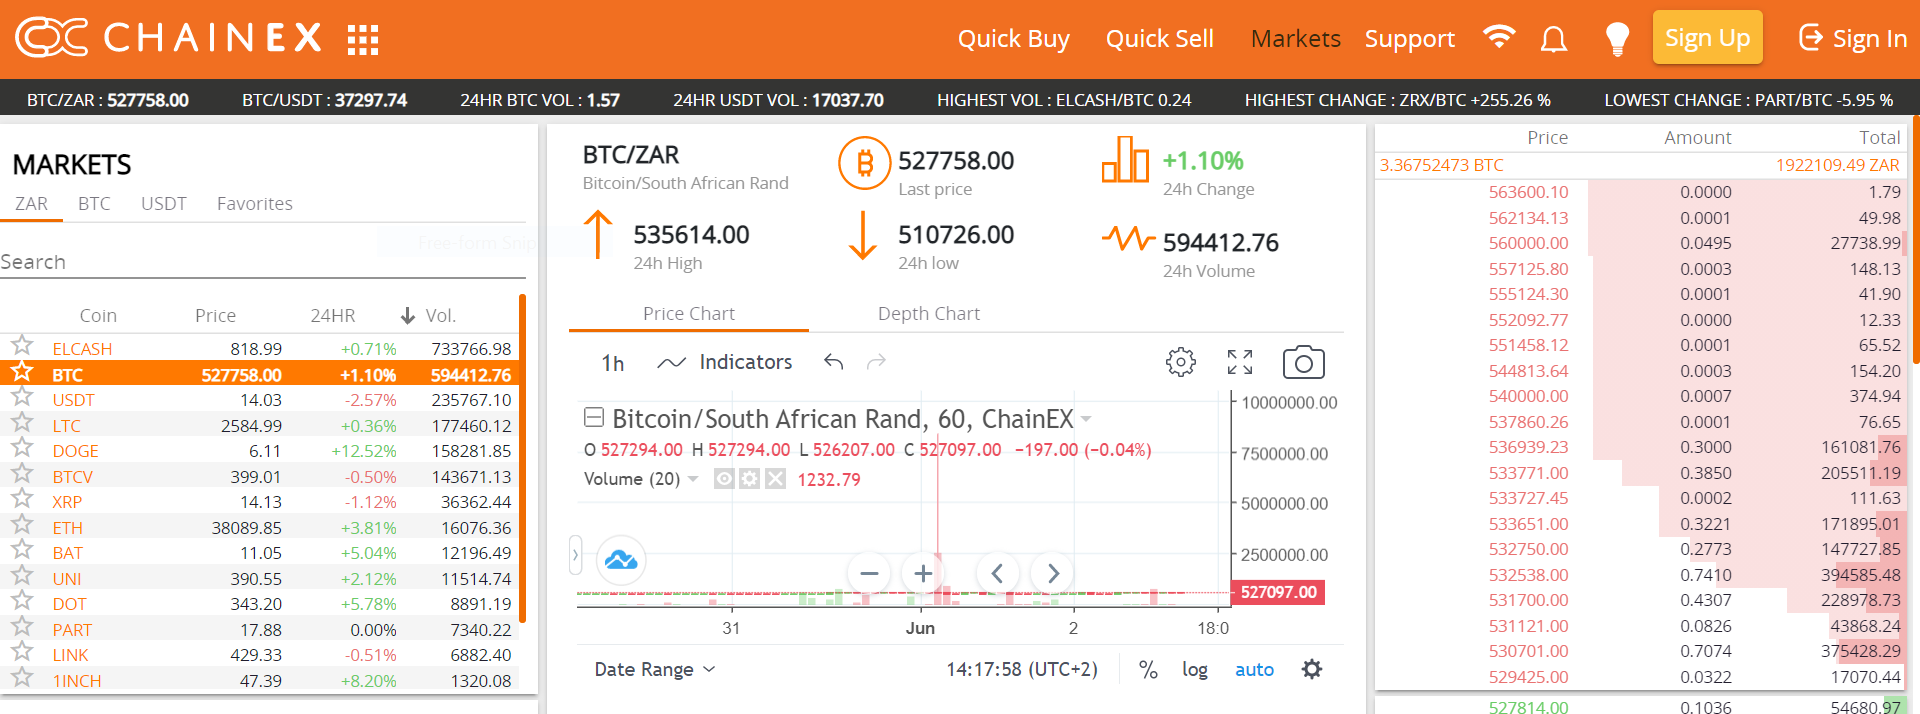Open the notifications bell

point(1553,39)
